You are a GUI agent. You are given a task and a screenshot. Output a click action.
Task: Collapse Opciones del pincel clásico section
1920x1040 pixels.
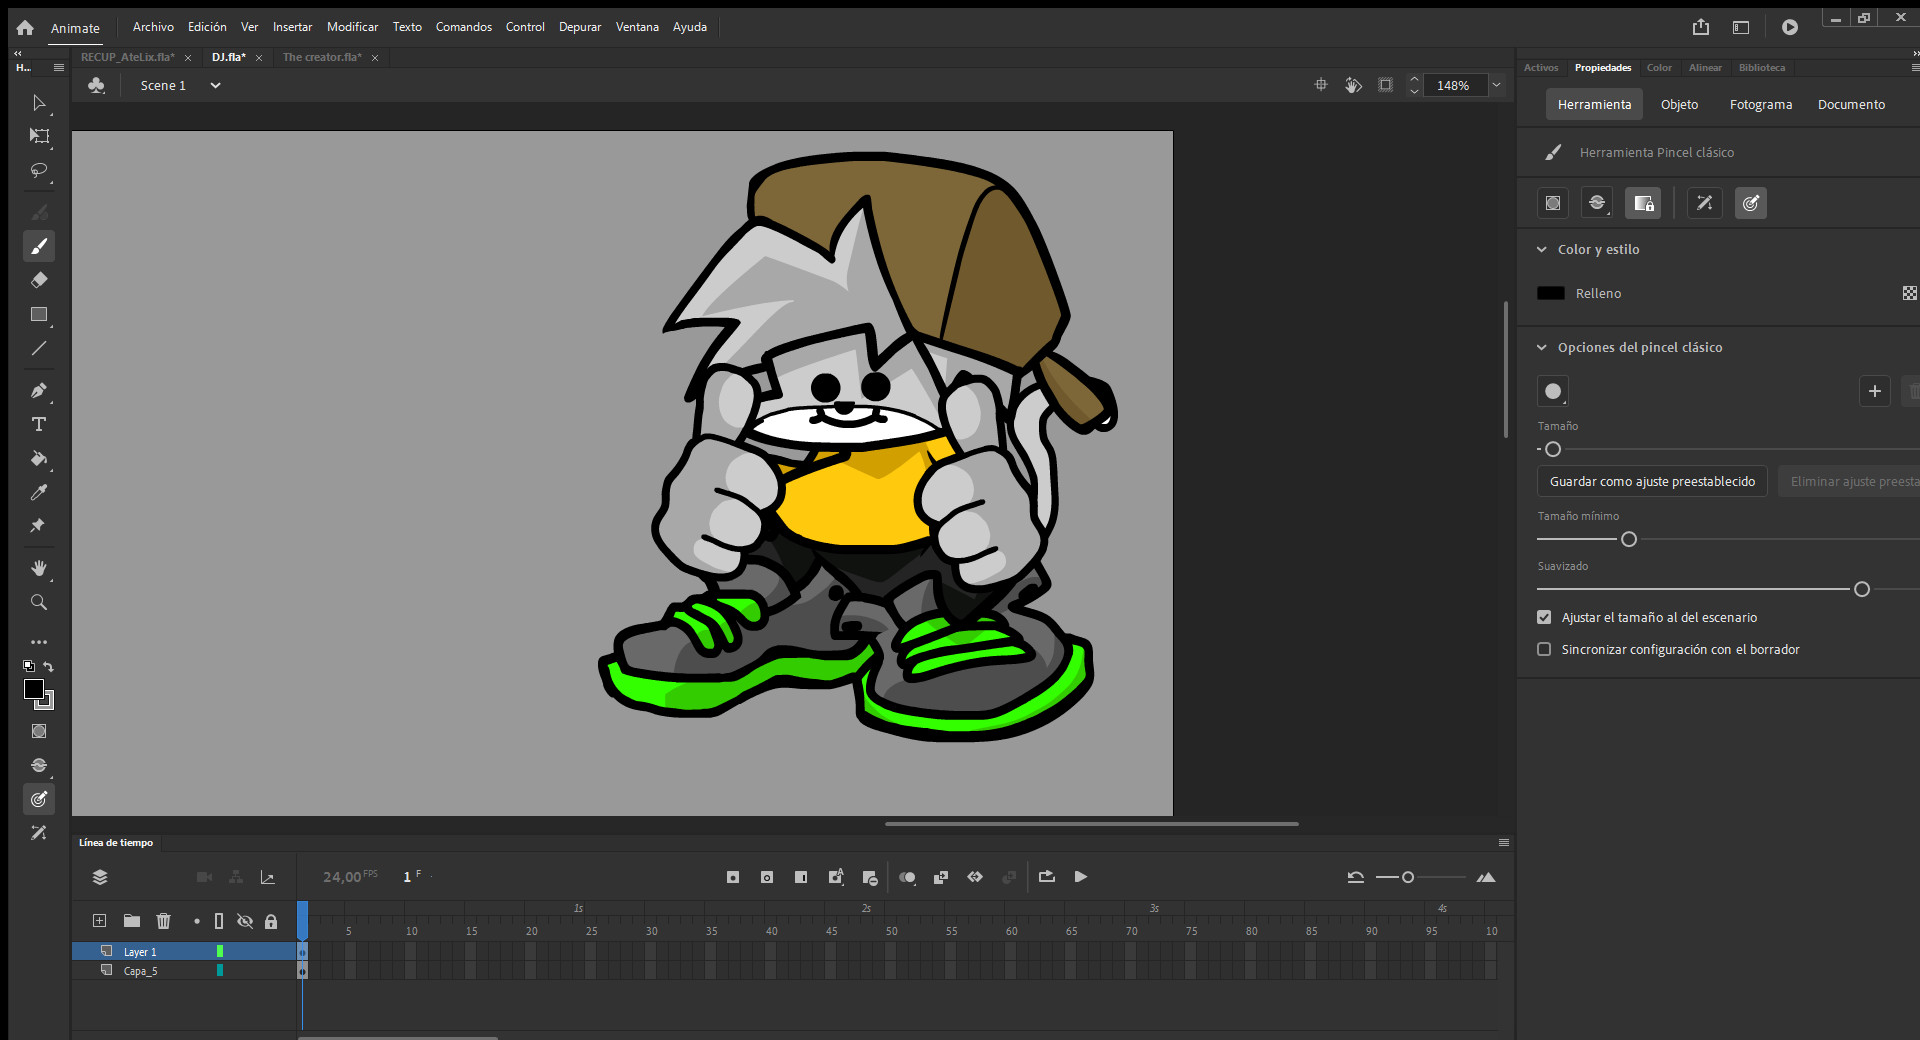coord(1542,347)
